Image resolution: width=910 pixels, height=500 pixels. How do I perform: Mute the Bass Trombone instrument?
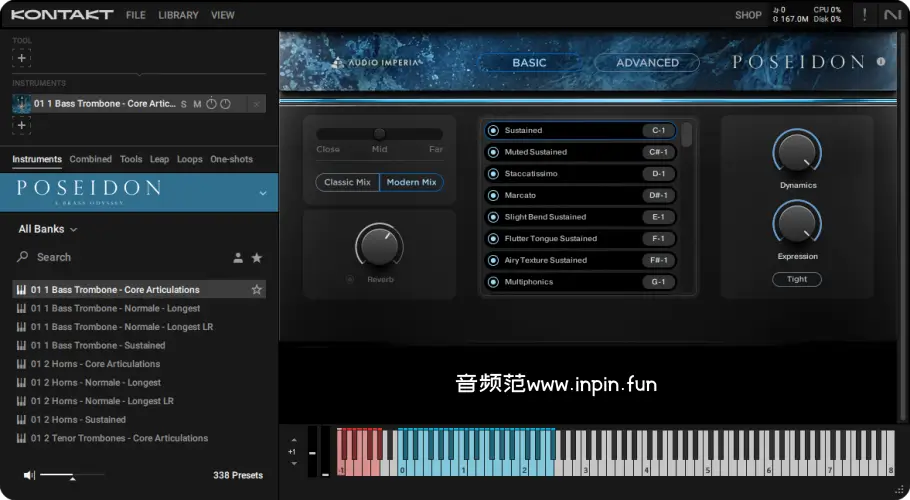tap(197, 104)
